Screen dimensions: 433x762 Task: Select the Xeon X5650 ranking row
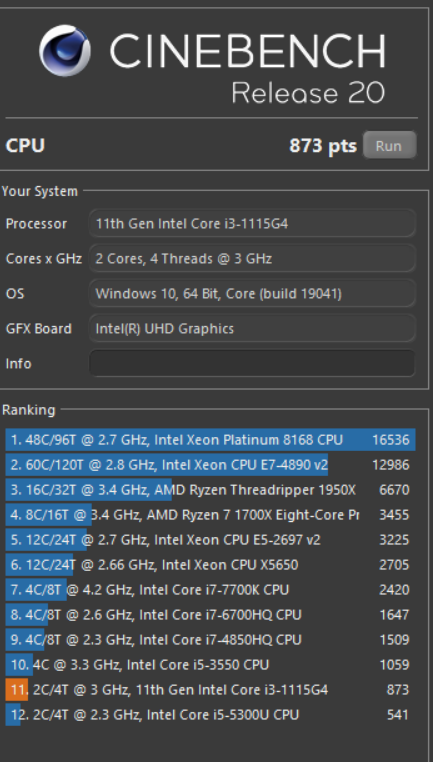pos(210,565)
